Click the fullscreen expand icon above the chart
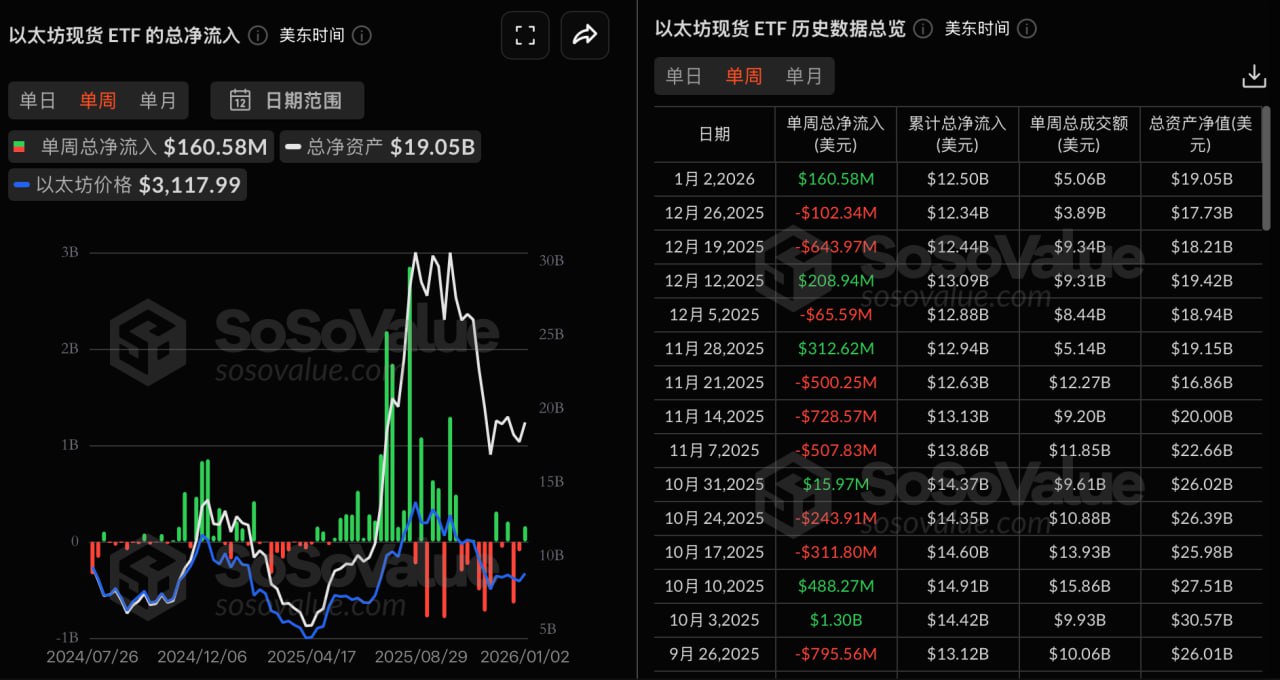This screenshot has height=680, width=1280. pyautogui.click(x=525, y=34)
